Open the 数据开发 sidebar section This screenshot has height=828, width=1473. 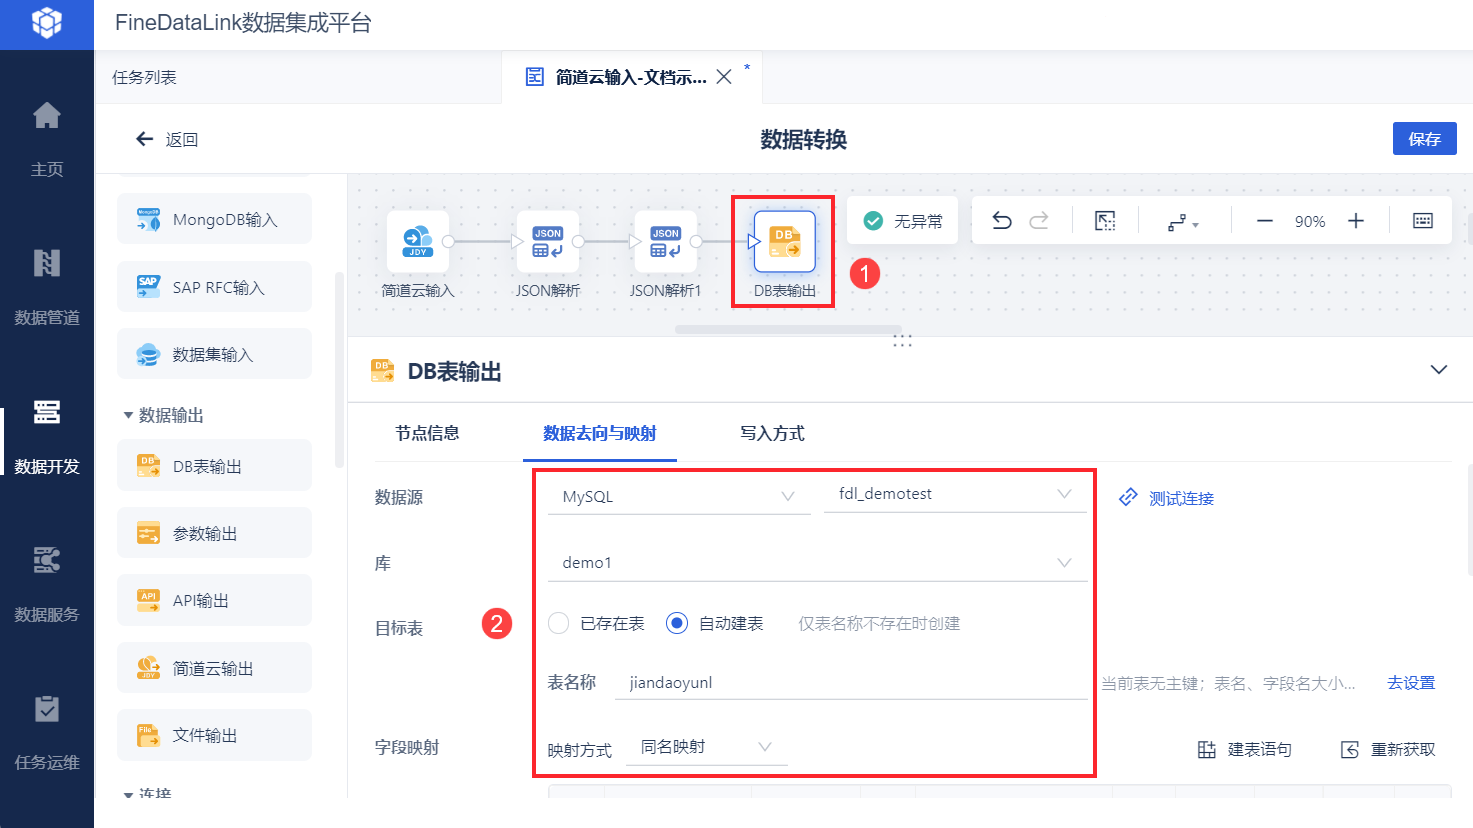47,436
